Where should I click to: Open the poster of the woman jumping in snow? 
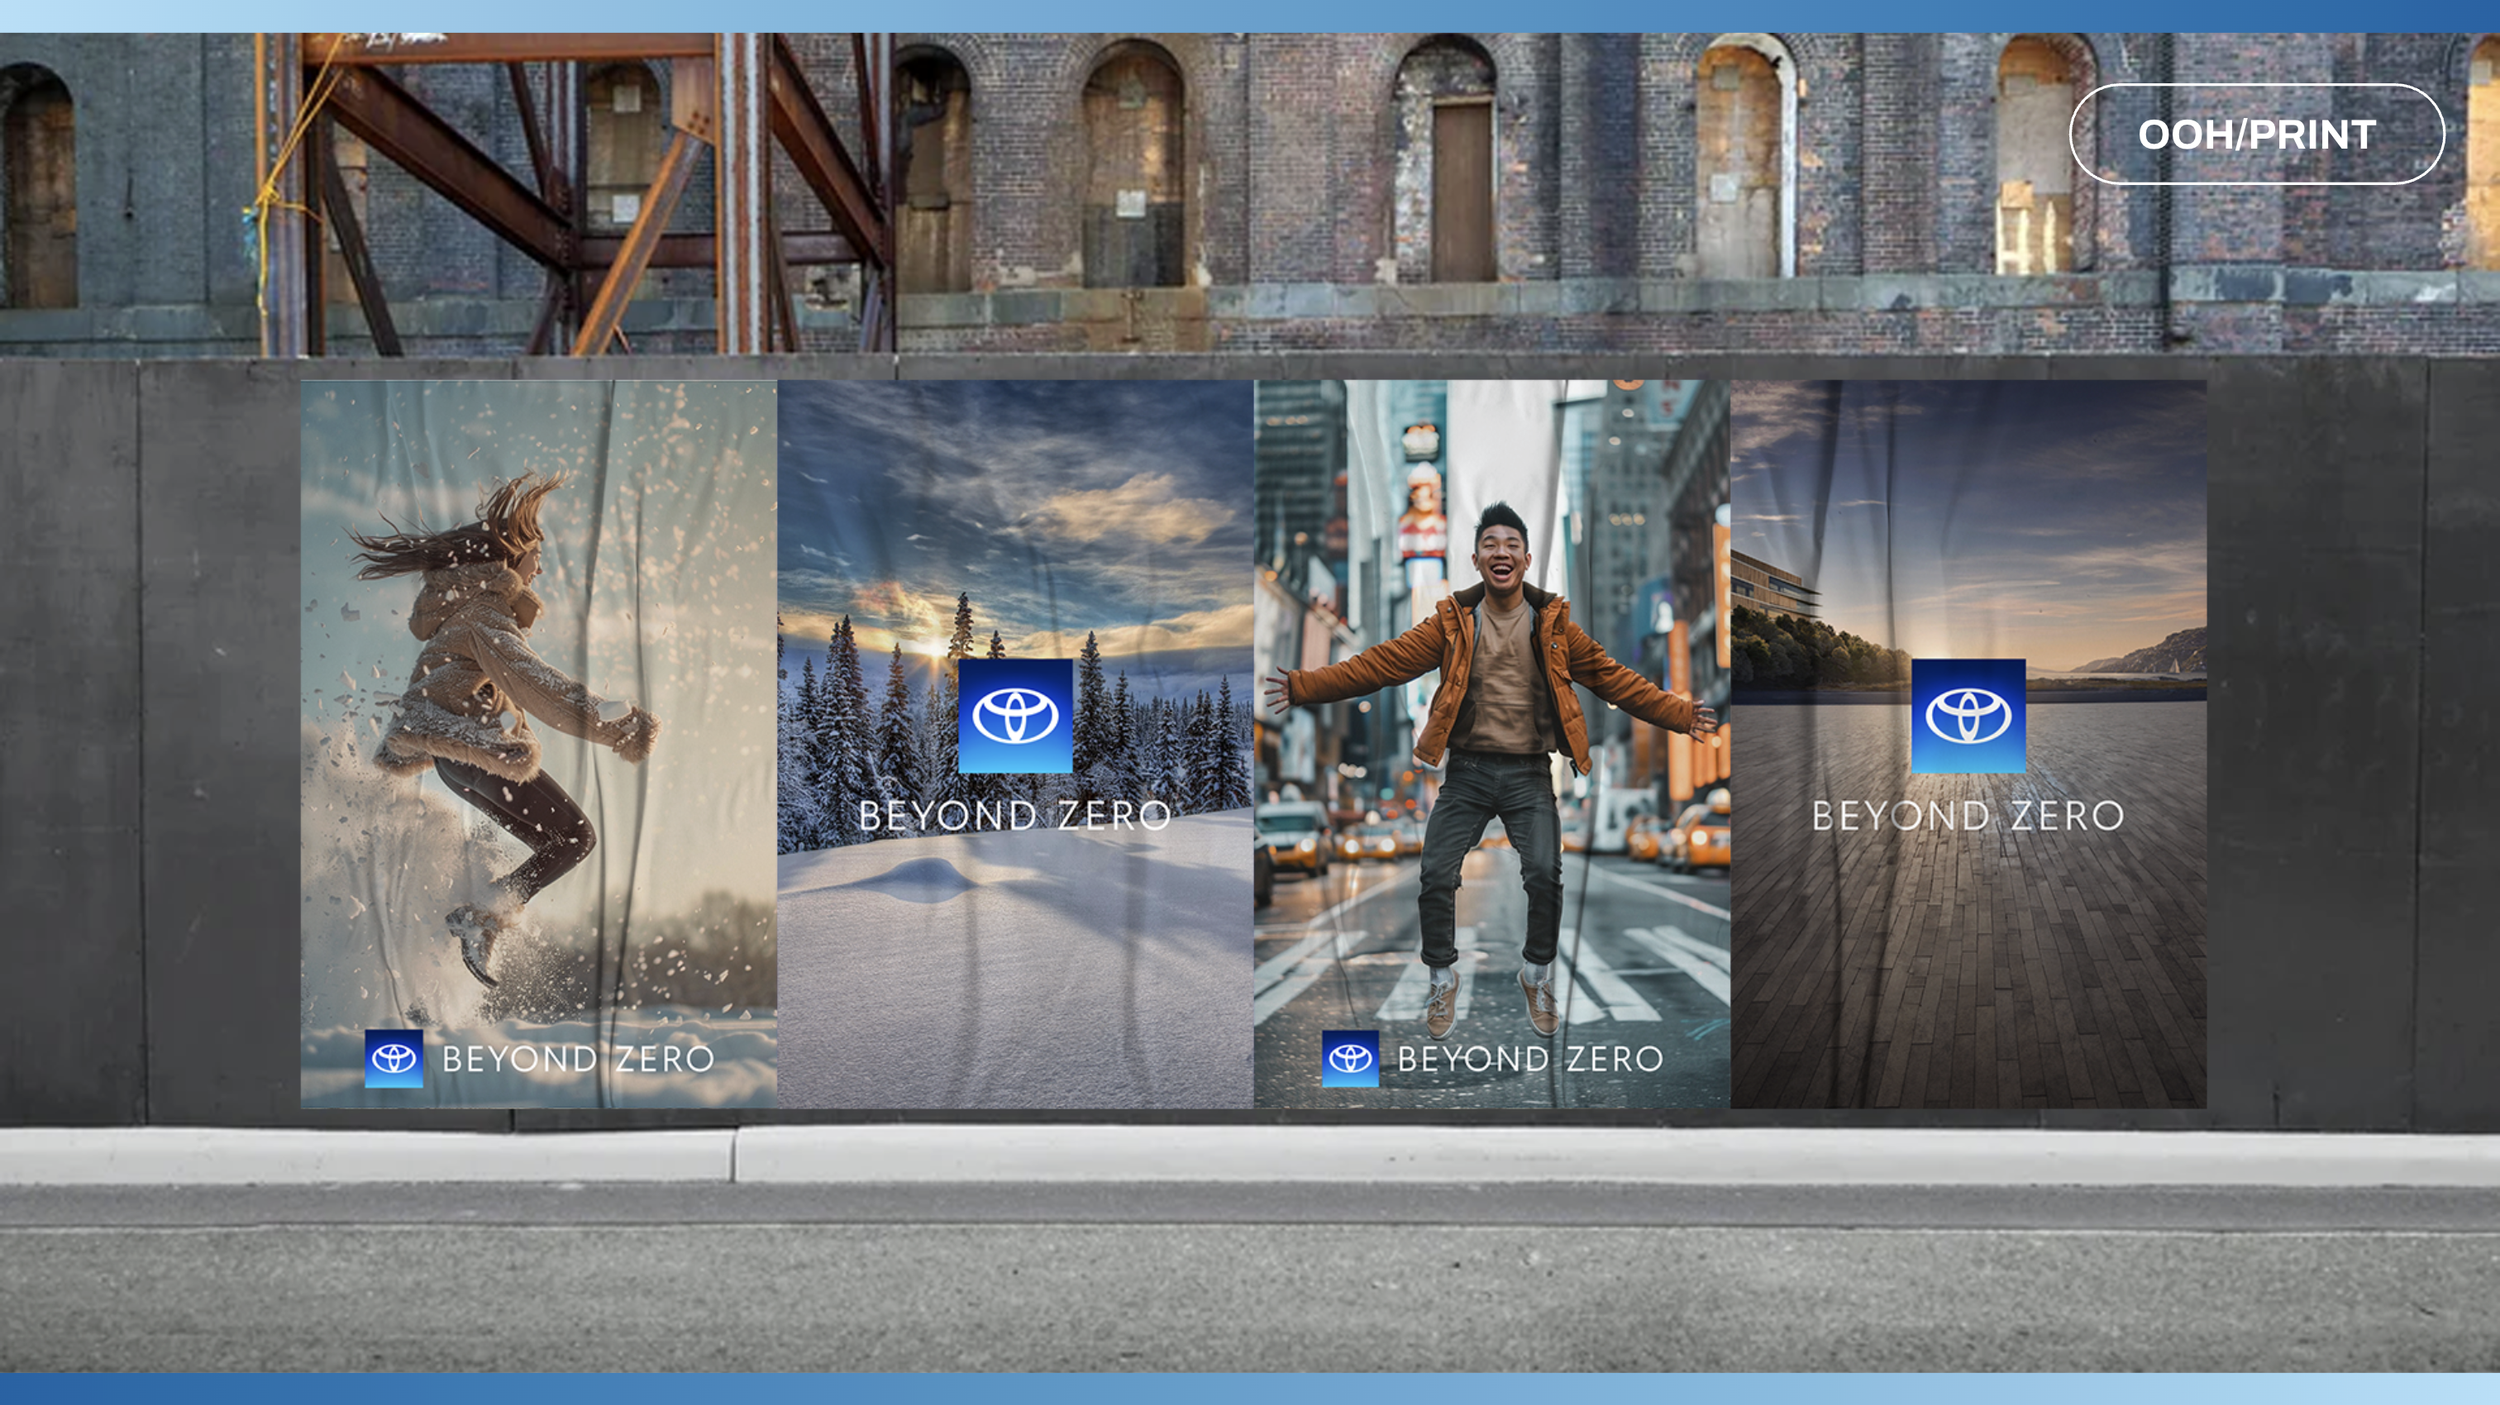[539, 744]
